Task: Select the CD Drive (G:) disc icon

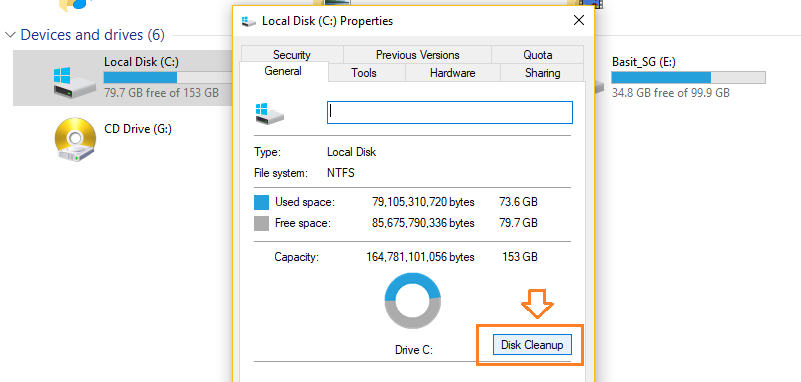Action: (75, 140)
